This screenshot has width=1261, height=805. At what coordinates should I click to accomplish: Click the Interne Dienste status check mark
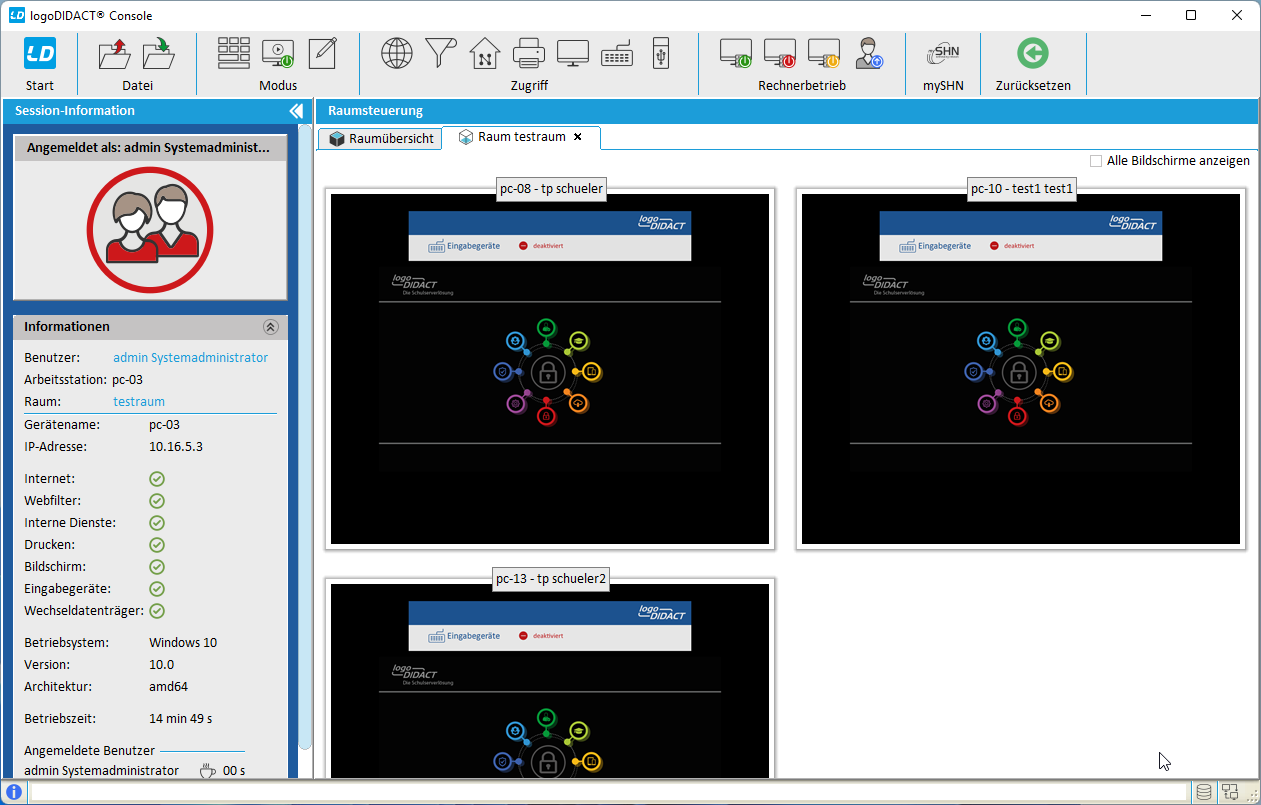157,523
